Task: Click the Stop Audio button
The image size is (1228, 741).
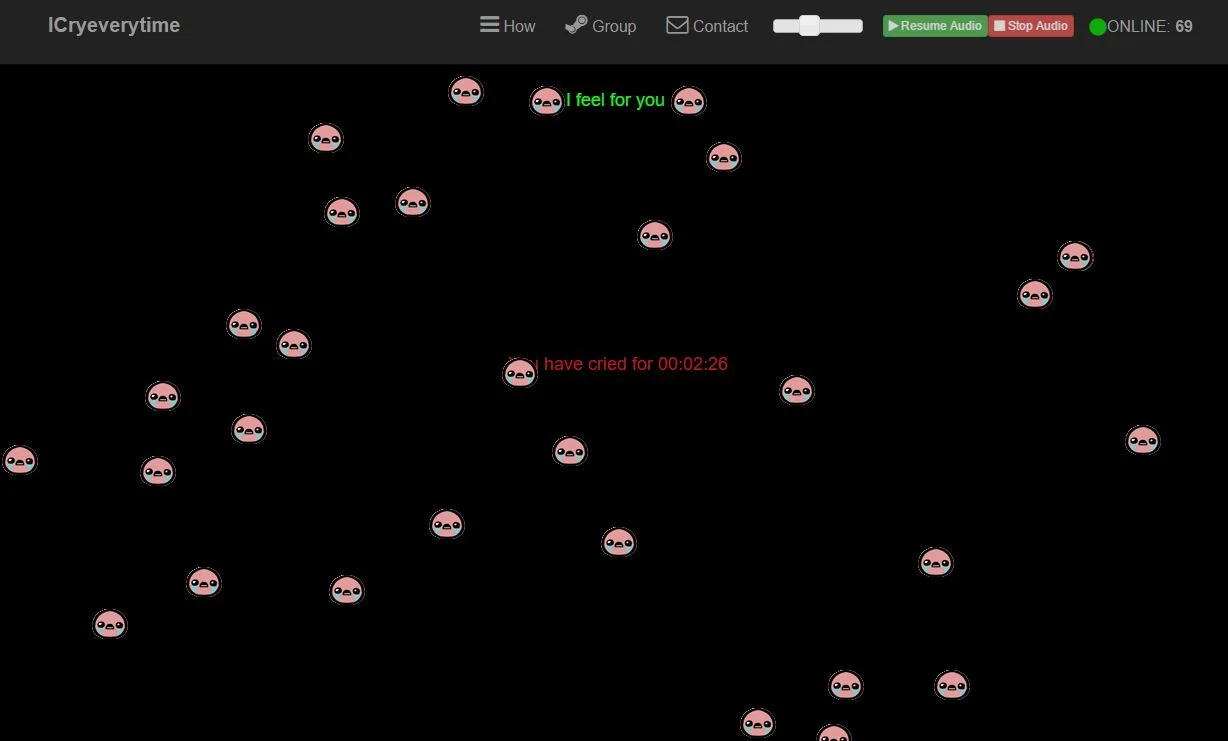Action: [x=1031, y=26]
